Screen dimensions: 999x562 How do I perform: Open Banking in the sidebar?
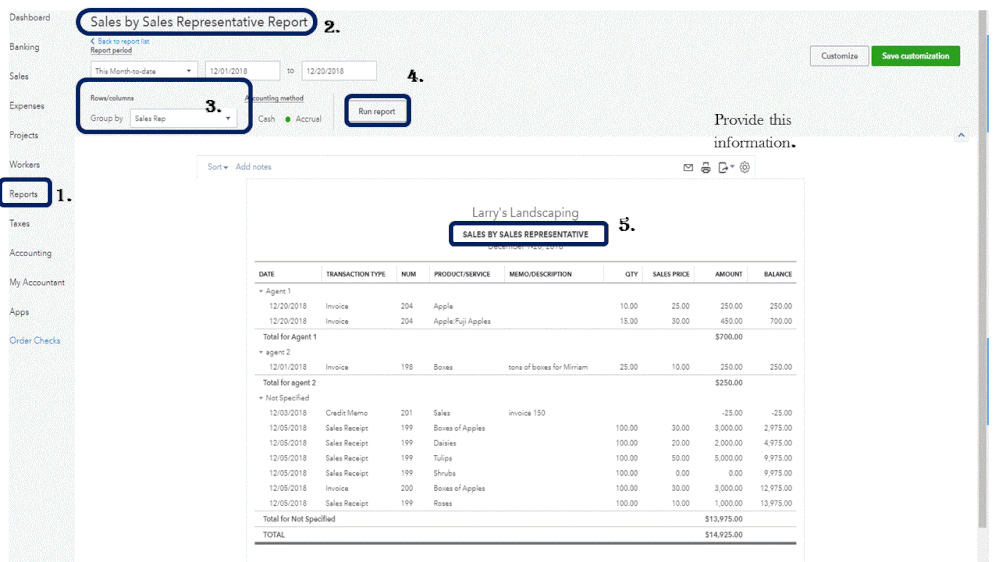24,47
